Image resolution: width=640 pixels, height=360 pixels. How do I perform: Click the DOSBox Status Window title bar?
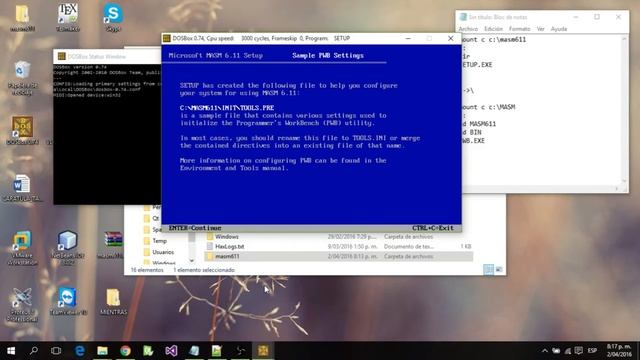(x=107, y=56)
